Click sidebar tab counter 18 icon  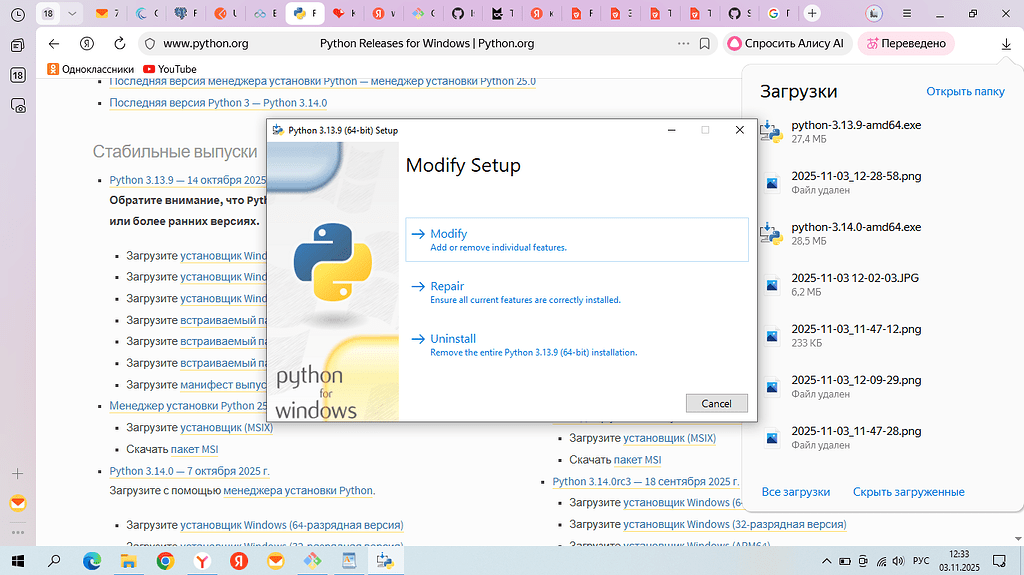(18, 75)
